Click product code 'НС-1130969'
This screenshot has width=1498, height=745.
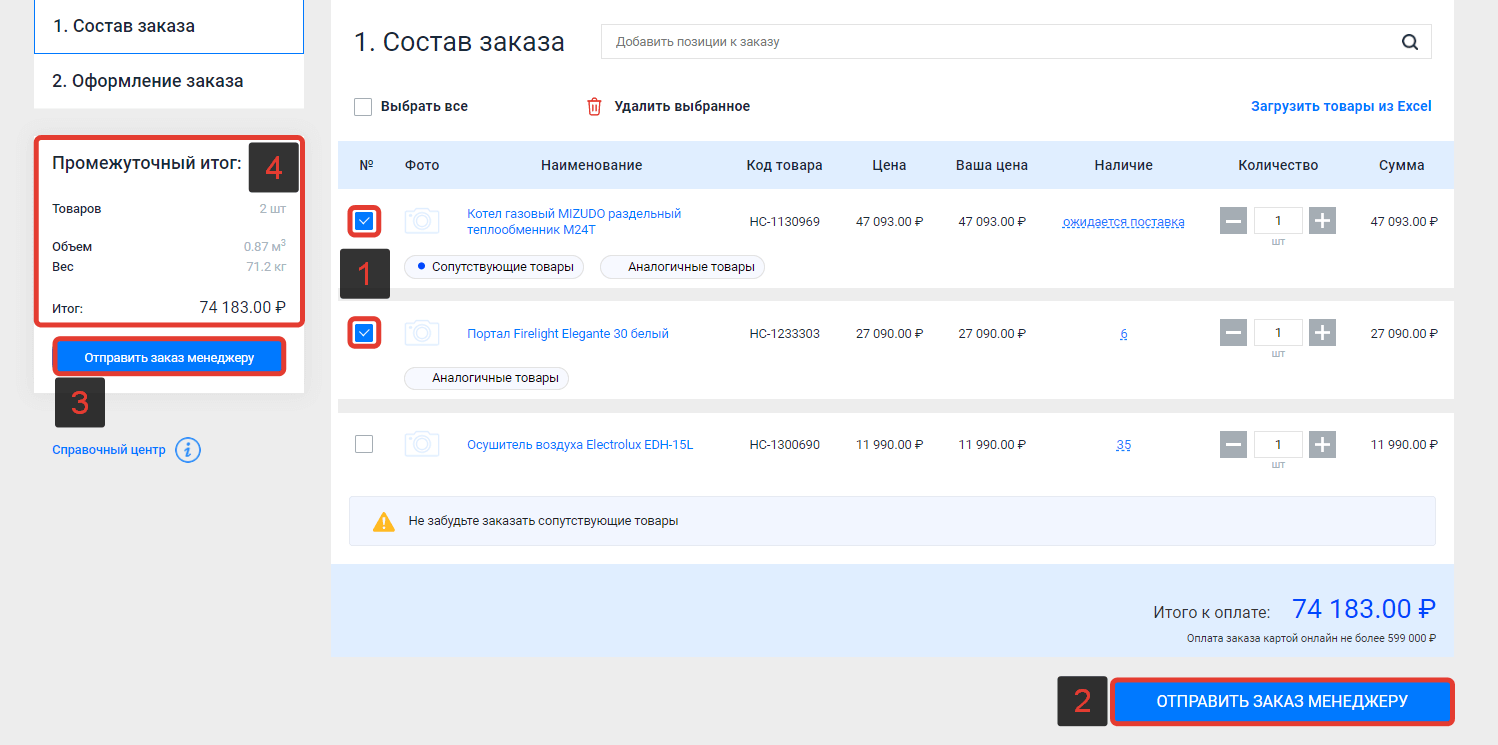785,222
